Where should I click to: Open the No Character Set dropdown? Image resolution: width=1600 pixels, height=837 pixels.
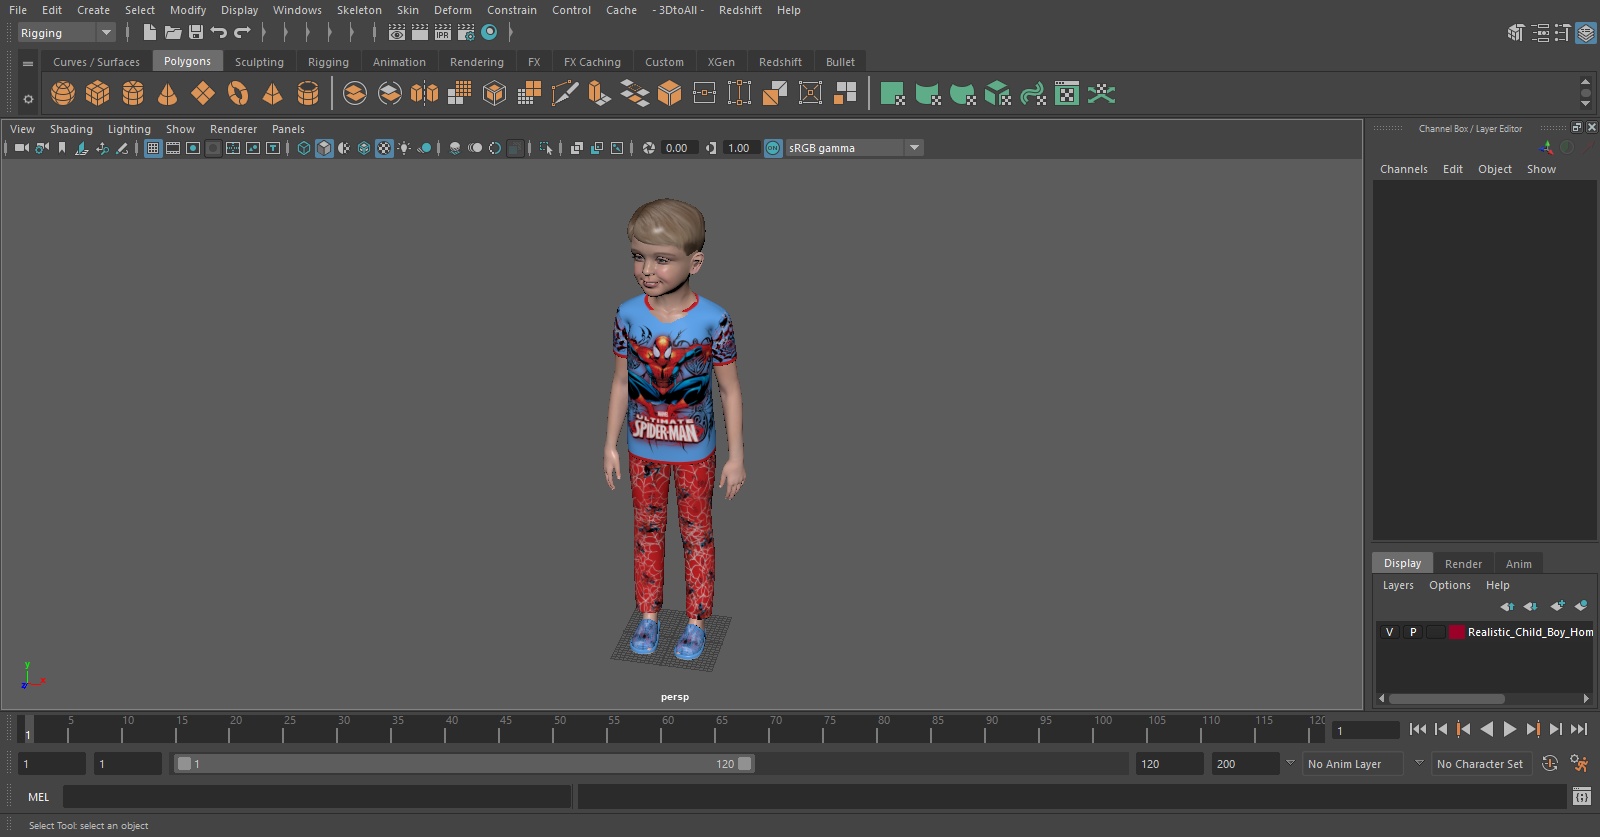pyautogui.click(x=1480, y=764)
